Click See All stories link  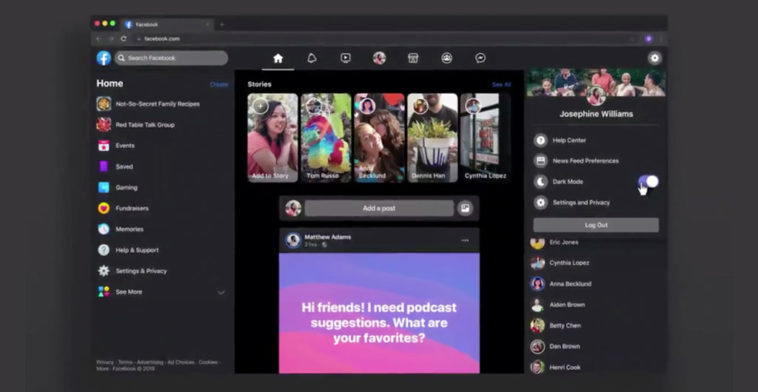(x=501, y=85)
